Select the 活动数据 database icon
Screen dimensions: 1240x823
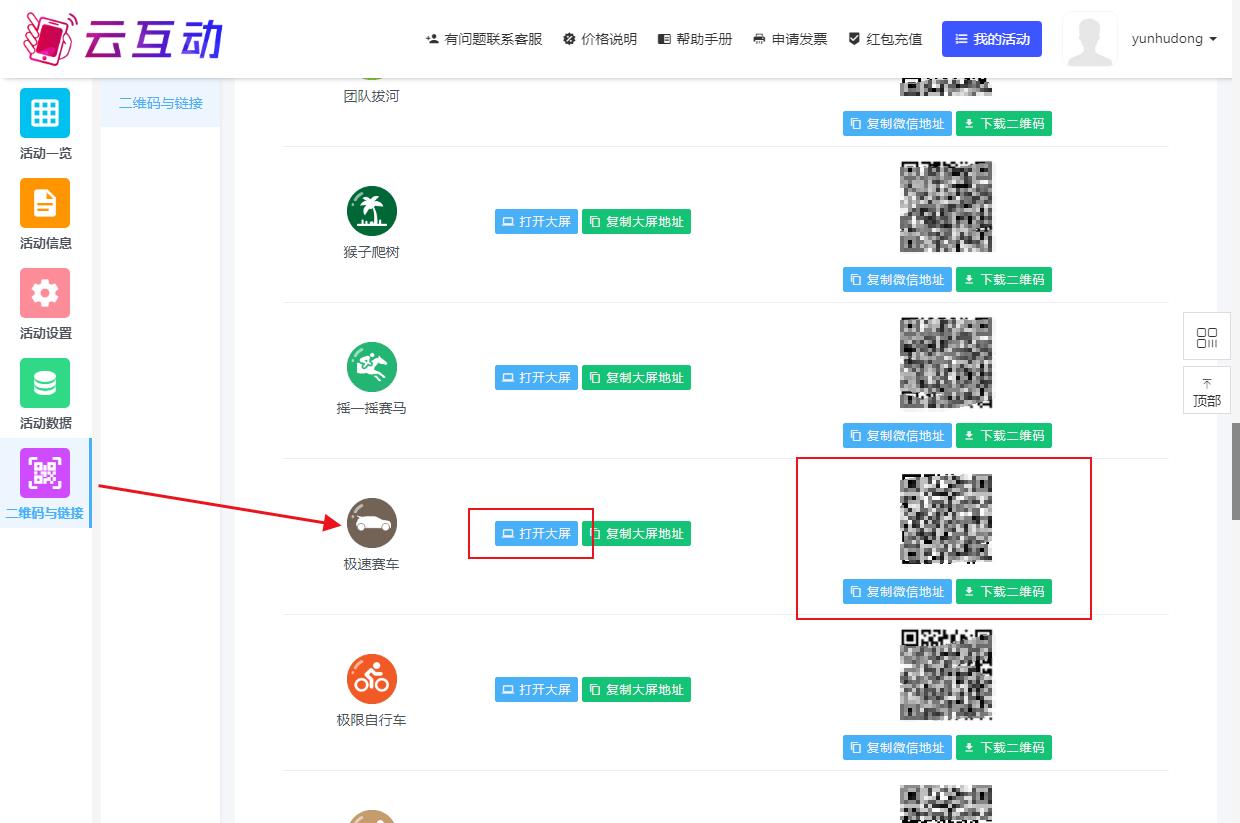point(45,383)
